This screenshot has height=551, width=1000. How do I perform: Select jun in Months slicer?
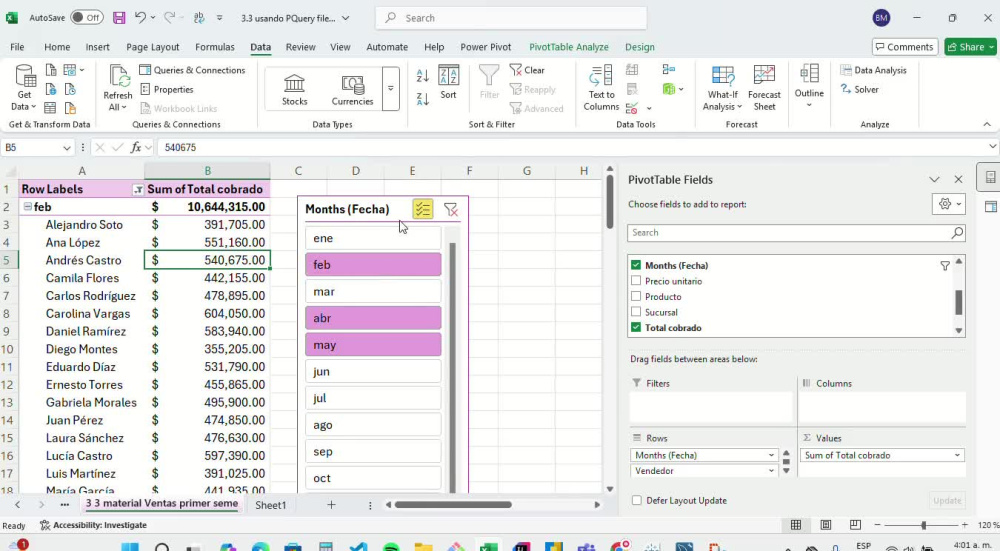373,371
